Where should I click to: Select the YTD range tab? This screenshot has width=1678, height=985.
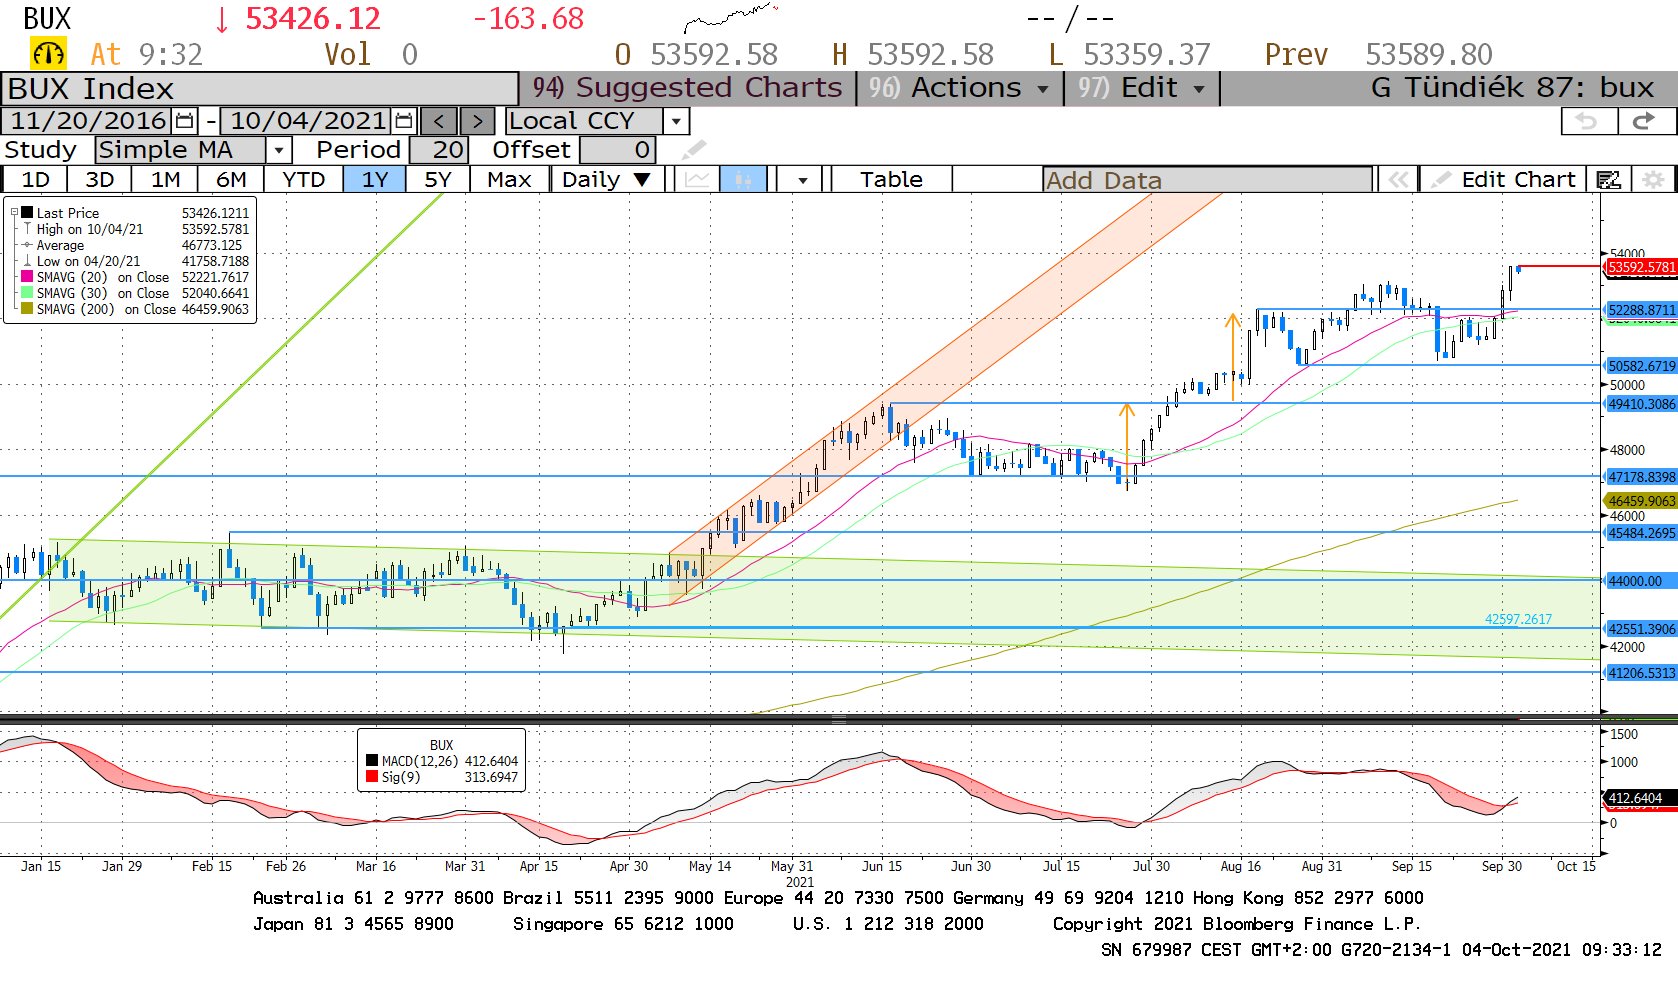click(303, 179)
